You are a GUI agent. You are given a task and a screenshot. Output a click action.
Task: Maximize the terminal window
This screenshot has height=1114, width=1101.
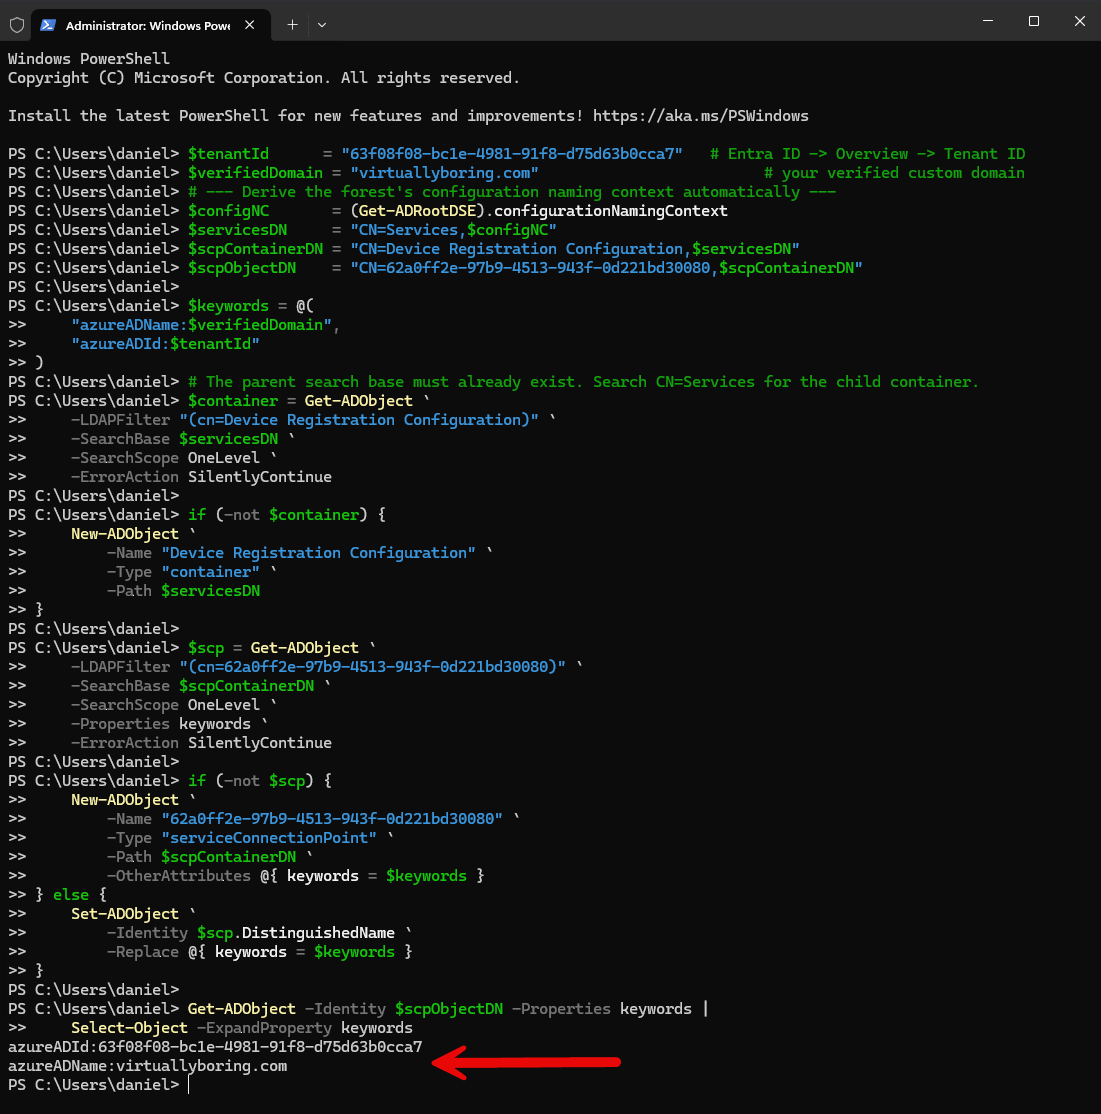[x=1034, y=21]
